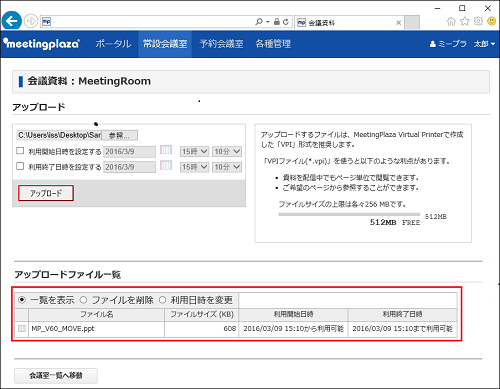
Task: Open the start hour 15時 dropdown
Action: point(195,152)
